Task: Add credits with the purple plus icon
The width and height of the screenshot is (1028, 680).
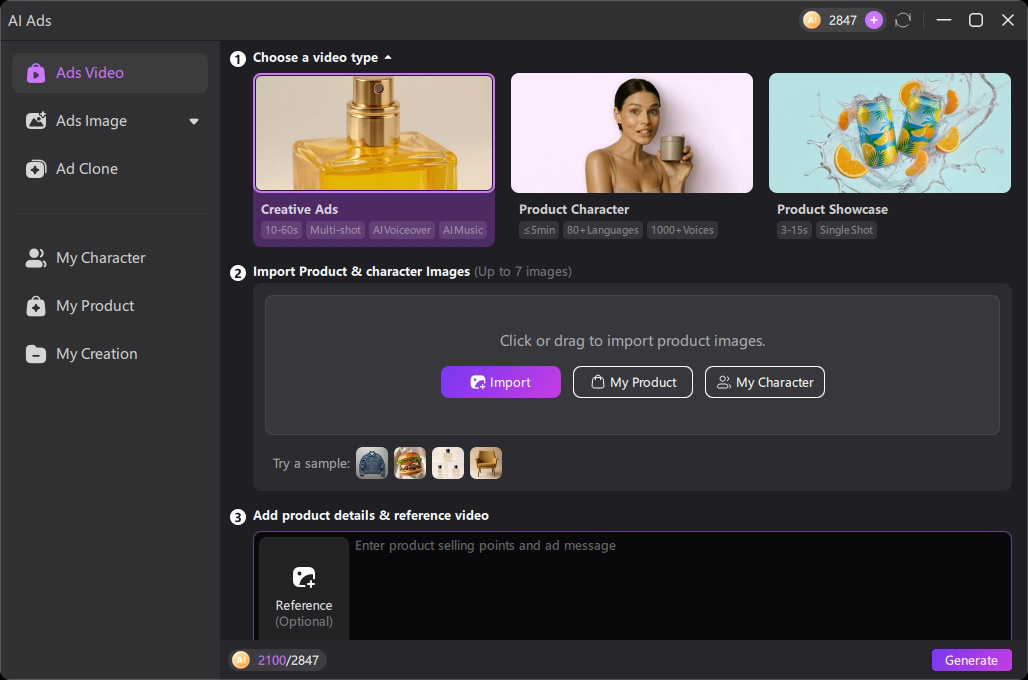Action: (x=873, y=20)
